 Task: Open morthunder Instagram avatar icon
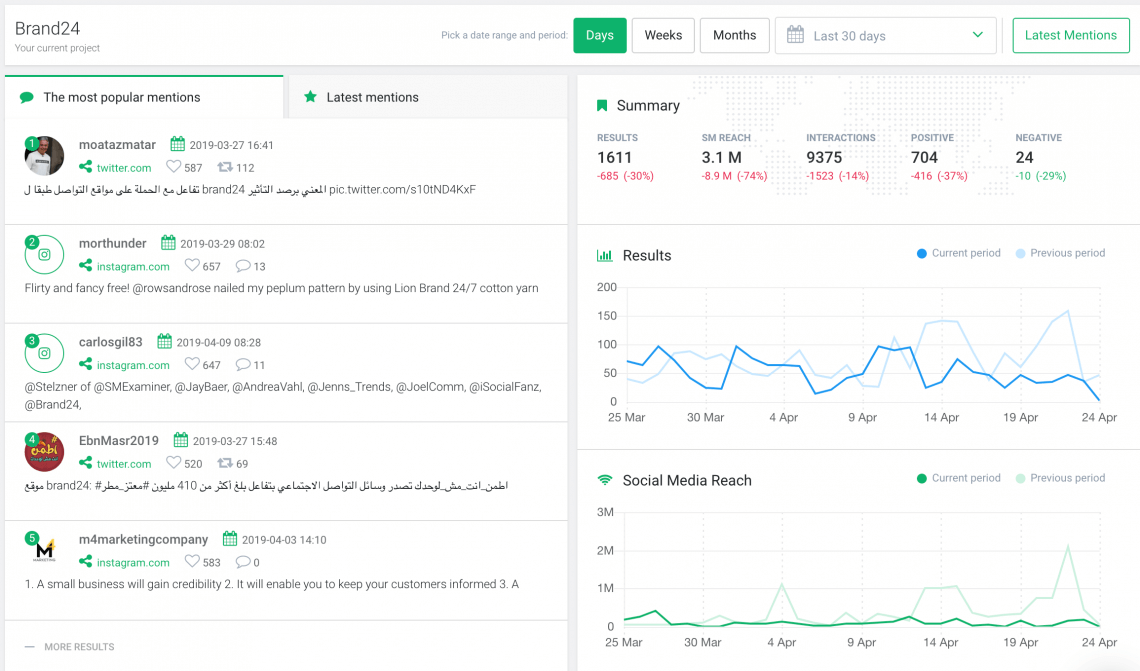pos(44,254)
